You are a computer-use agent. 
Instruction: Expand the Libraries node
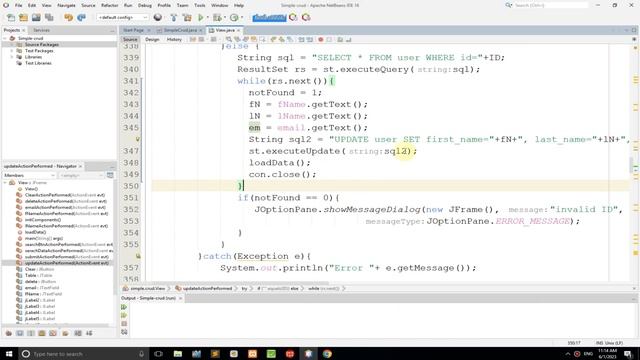(12, 57)
